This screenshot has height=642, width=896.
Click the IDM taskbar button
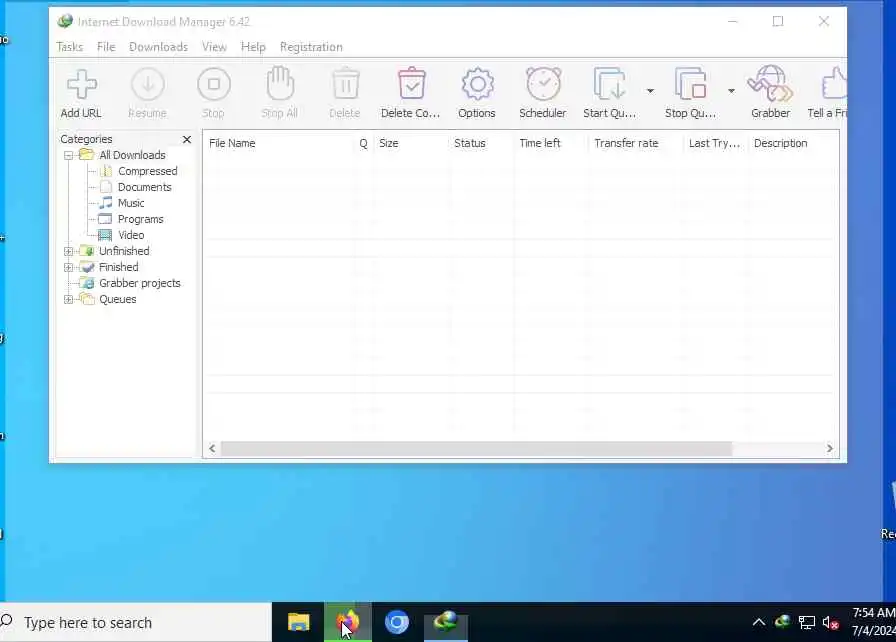tap(446, 622)
